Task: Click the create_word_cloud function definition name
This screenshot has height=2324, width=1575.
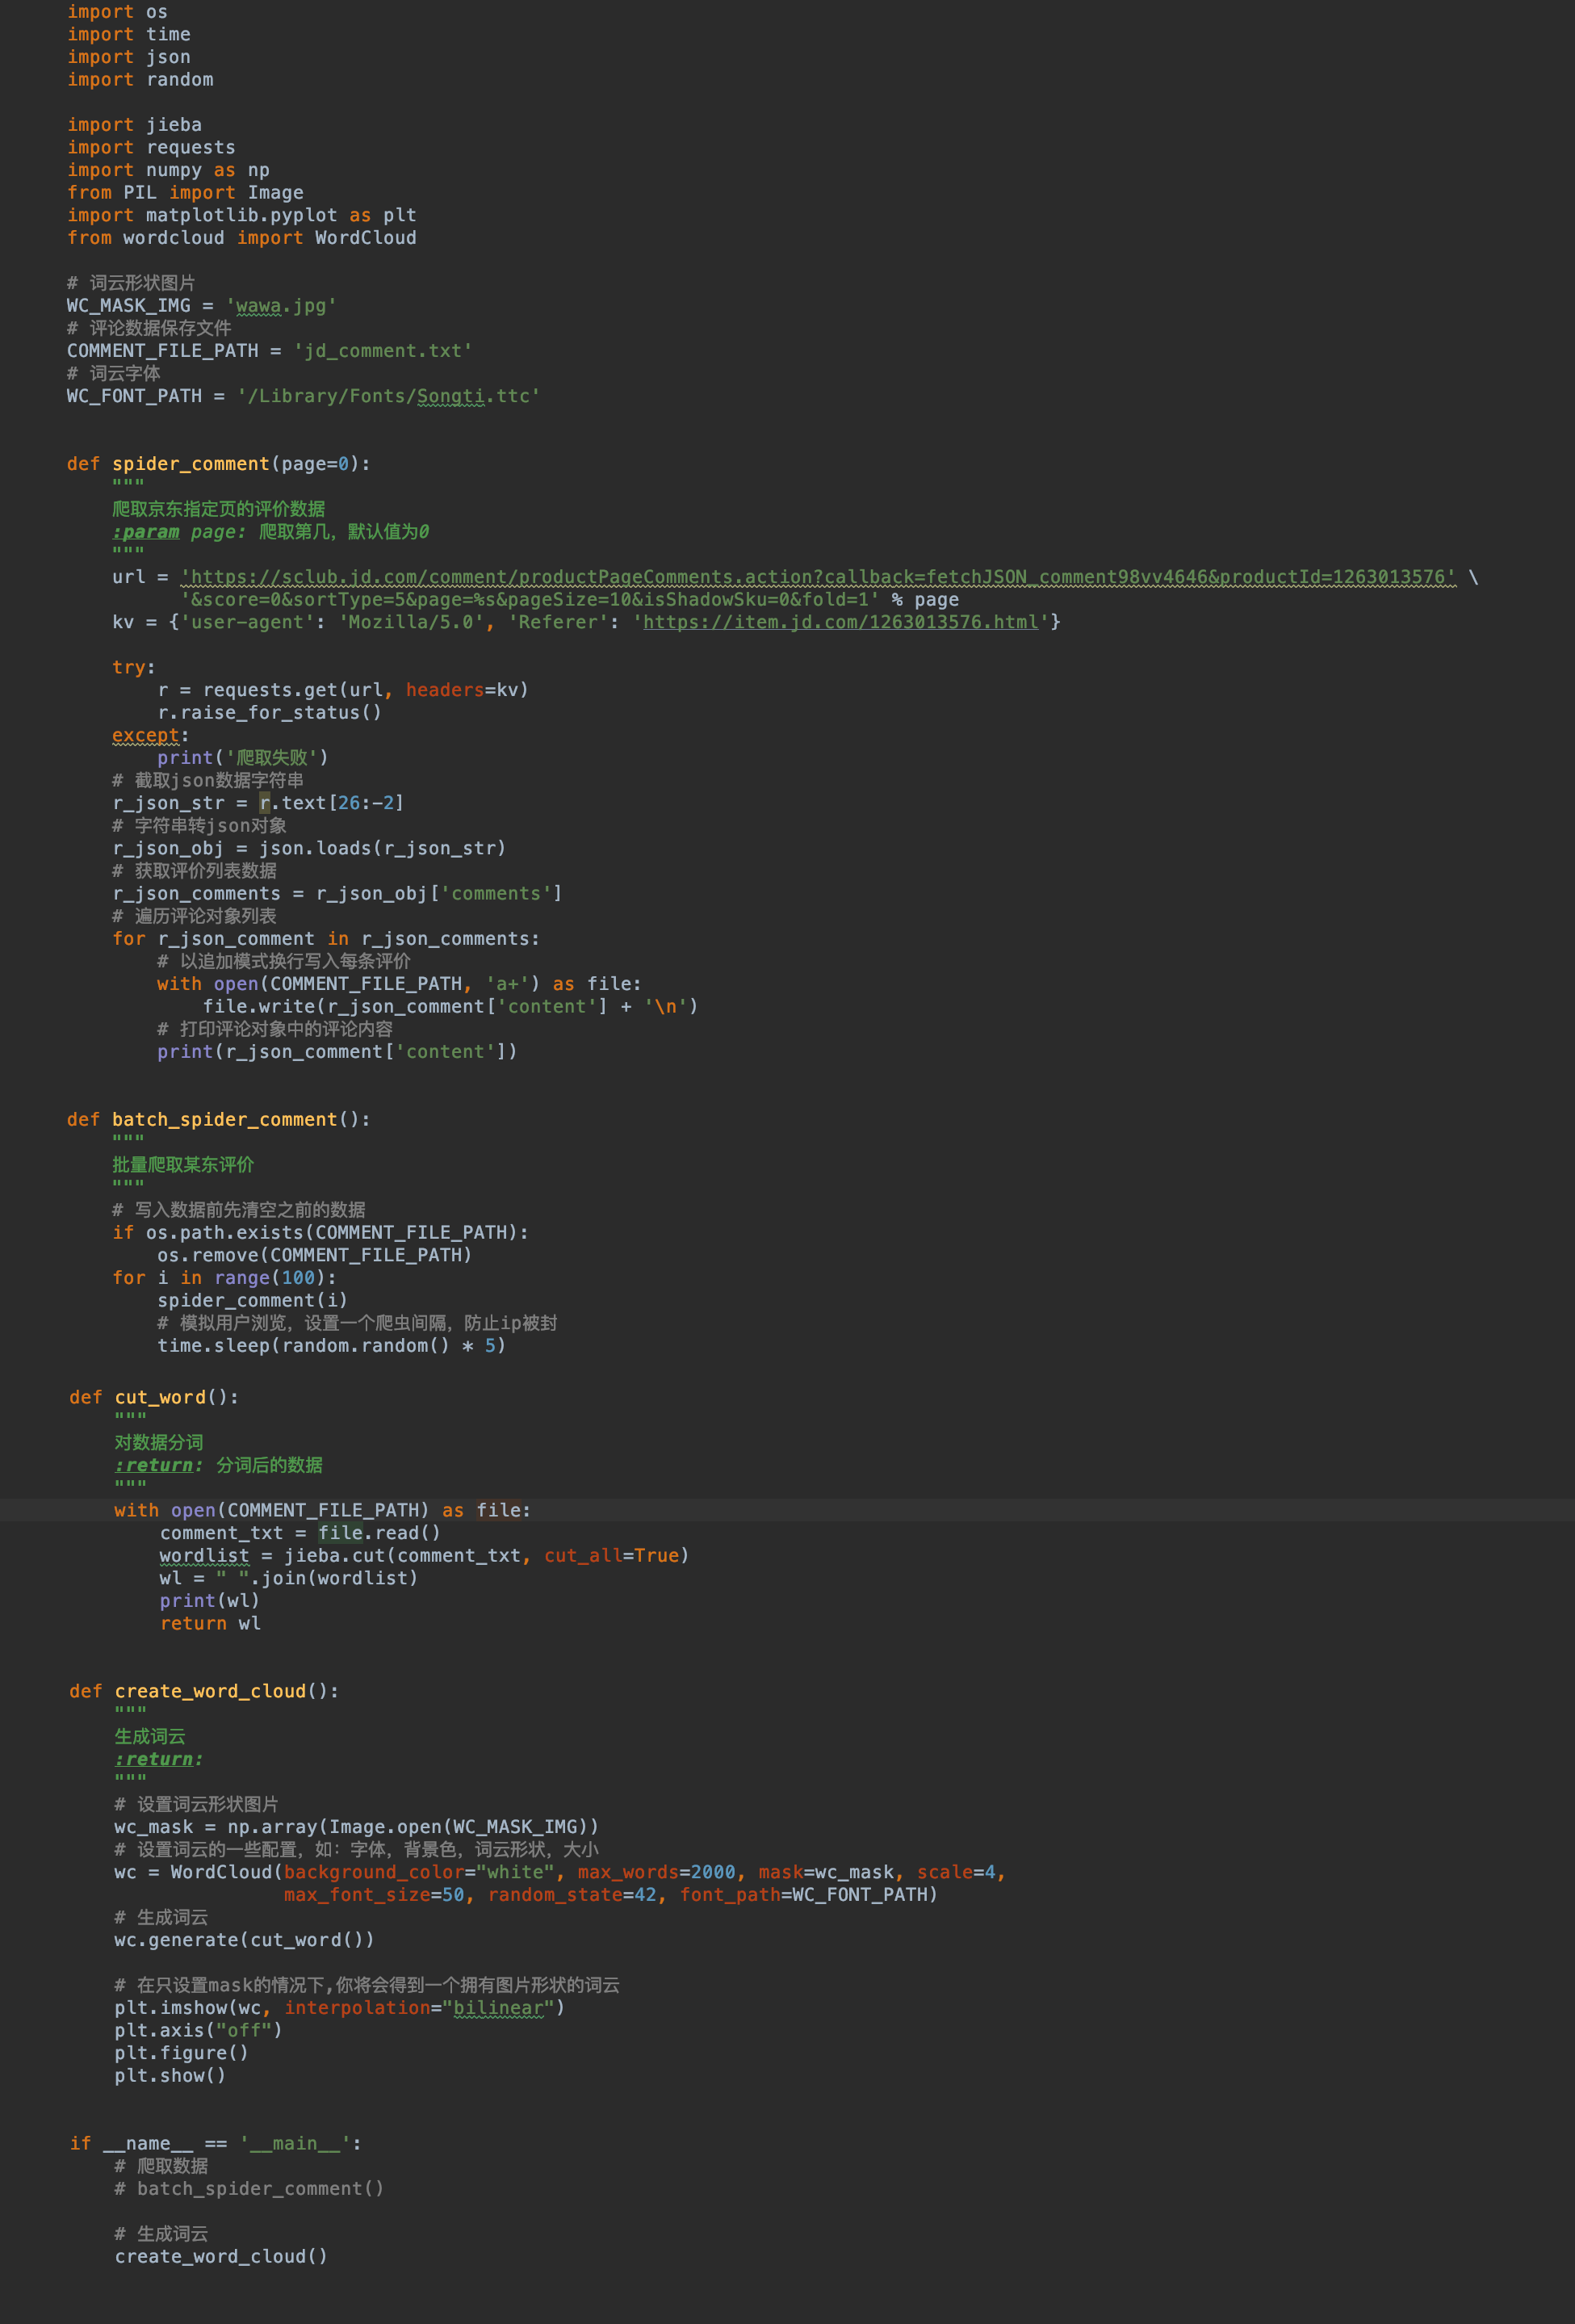Action: coord(210,1691)
